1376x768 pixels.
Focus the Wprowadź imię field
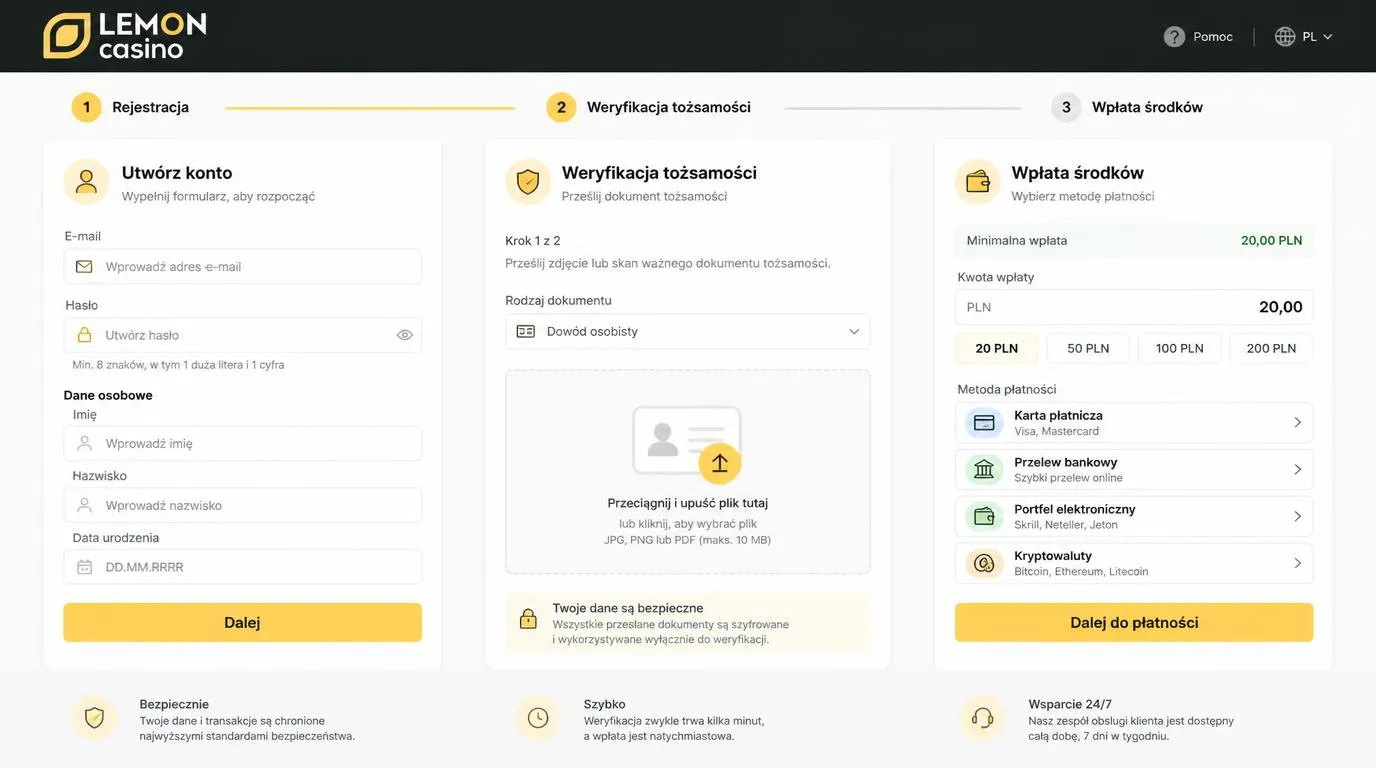pos(243,443)
